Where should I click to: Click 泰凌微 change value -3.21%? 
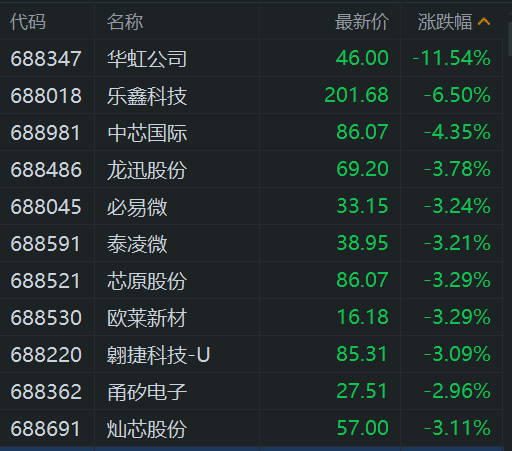[457, 243]
